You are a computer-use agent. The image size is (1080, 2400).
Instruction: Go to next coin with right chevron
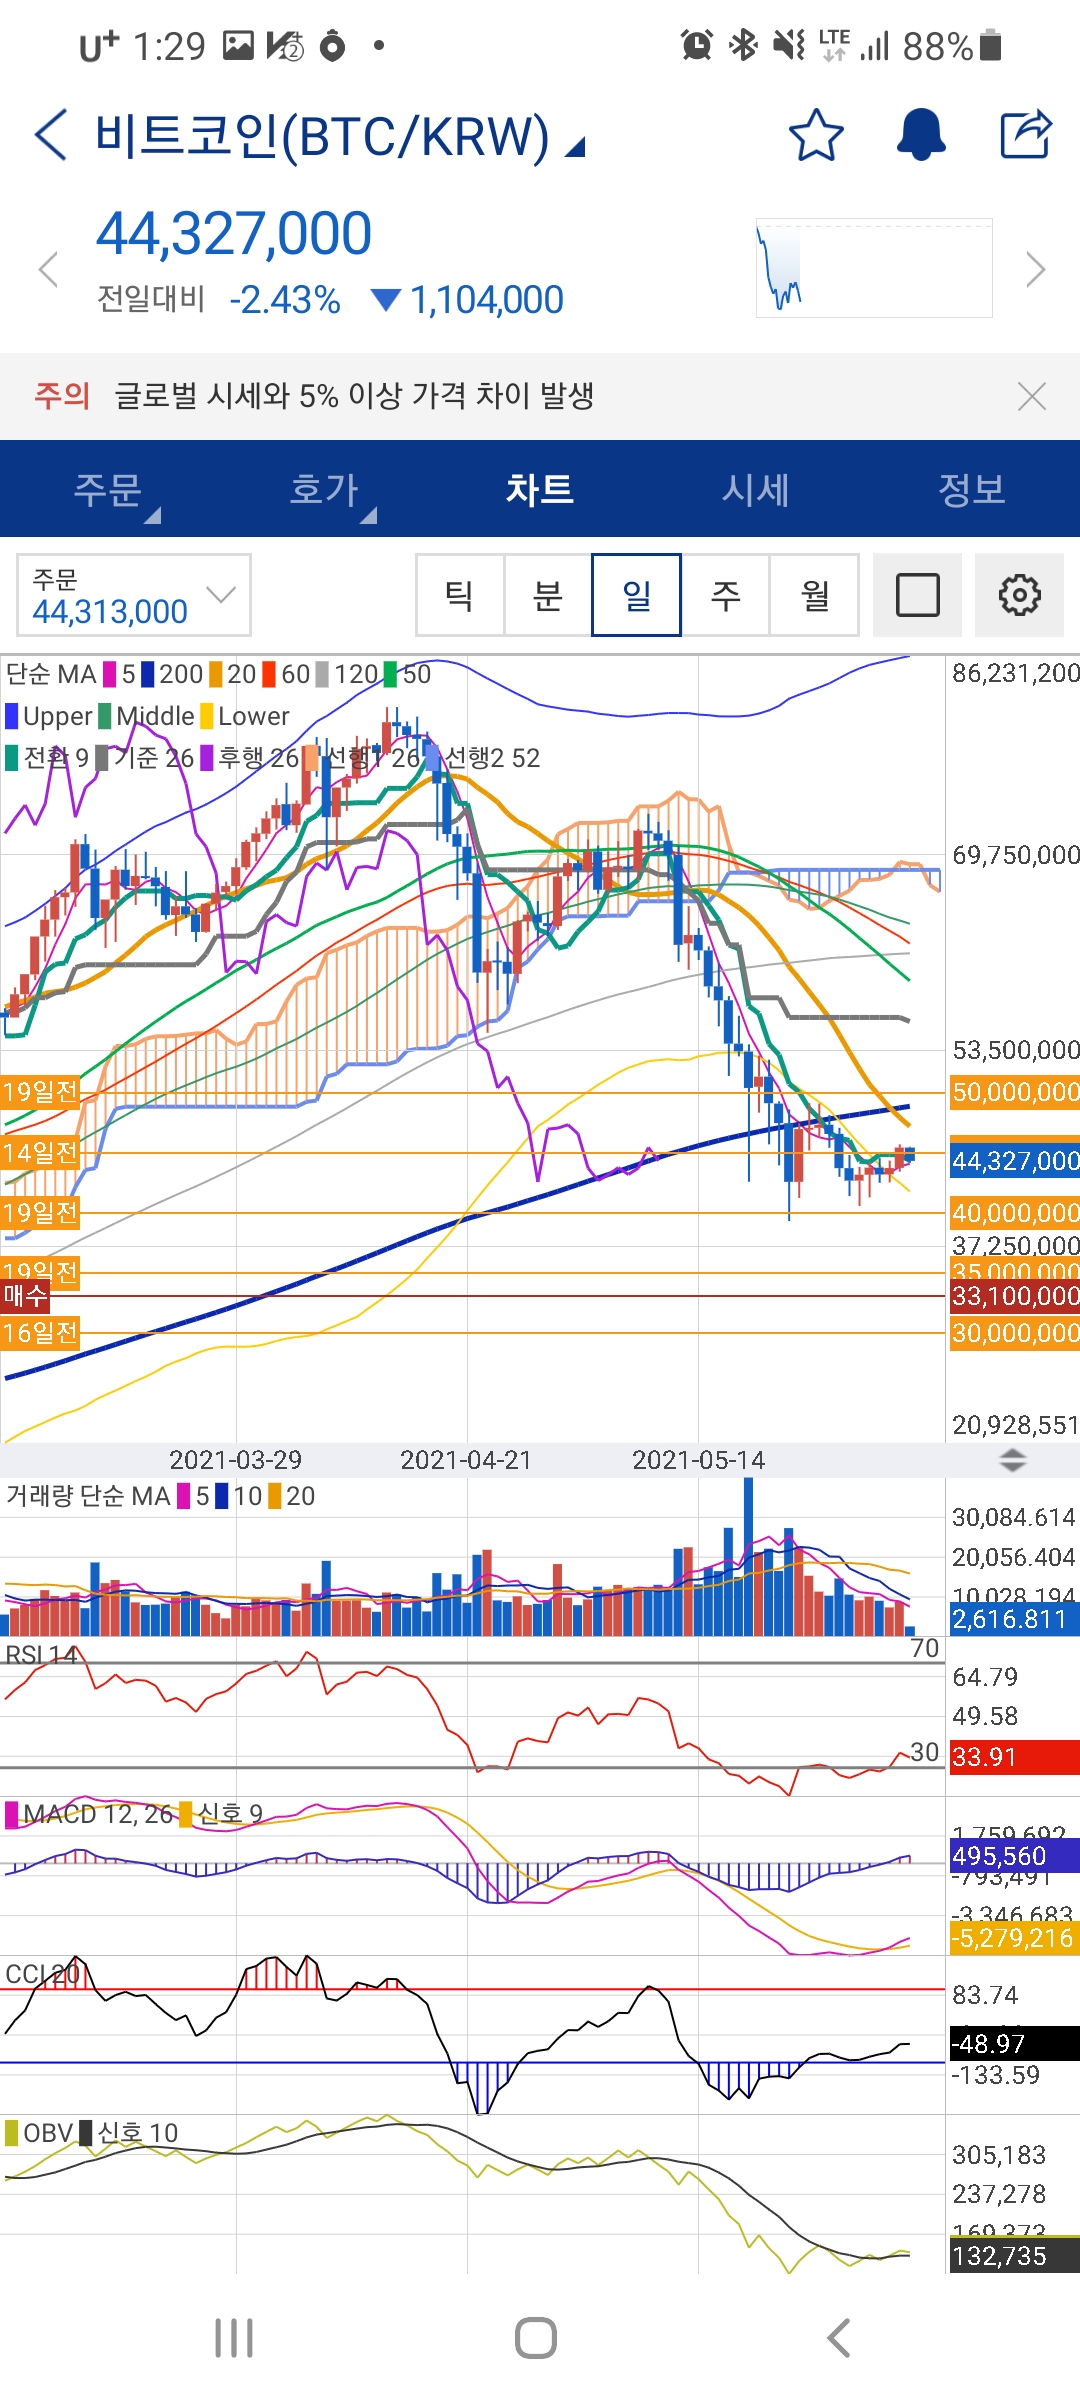tap(1036, 270)
